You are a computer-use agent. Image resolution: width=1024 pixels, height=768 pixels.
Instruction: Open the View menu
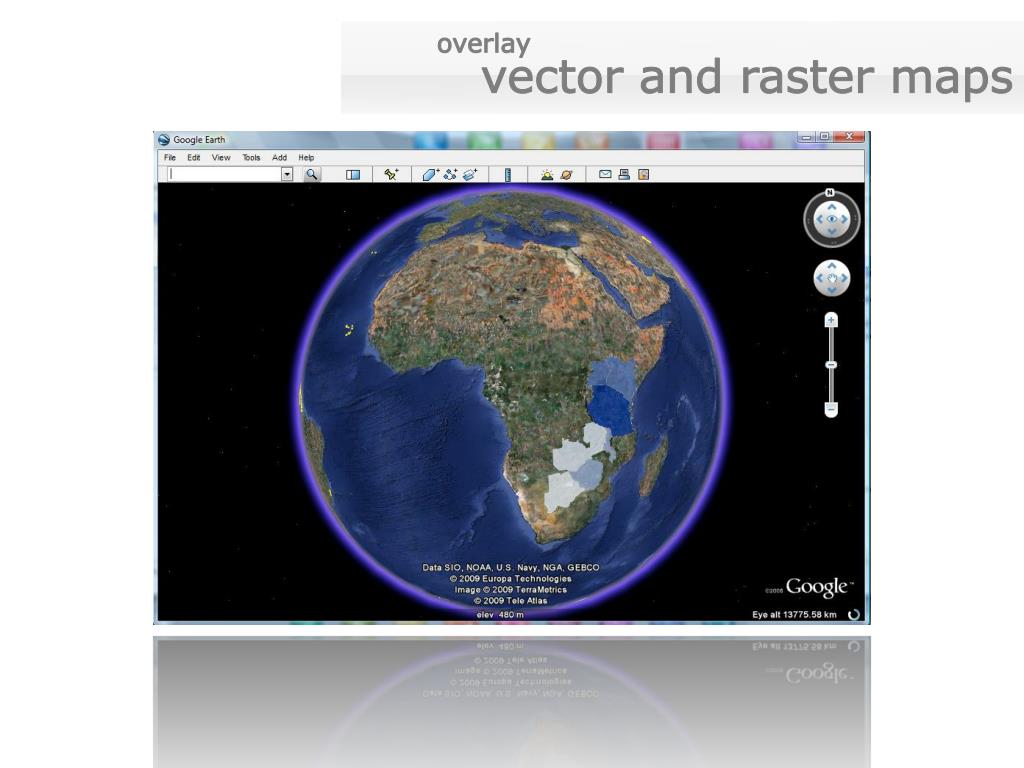click(x=221, y=157)
